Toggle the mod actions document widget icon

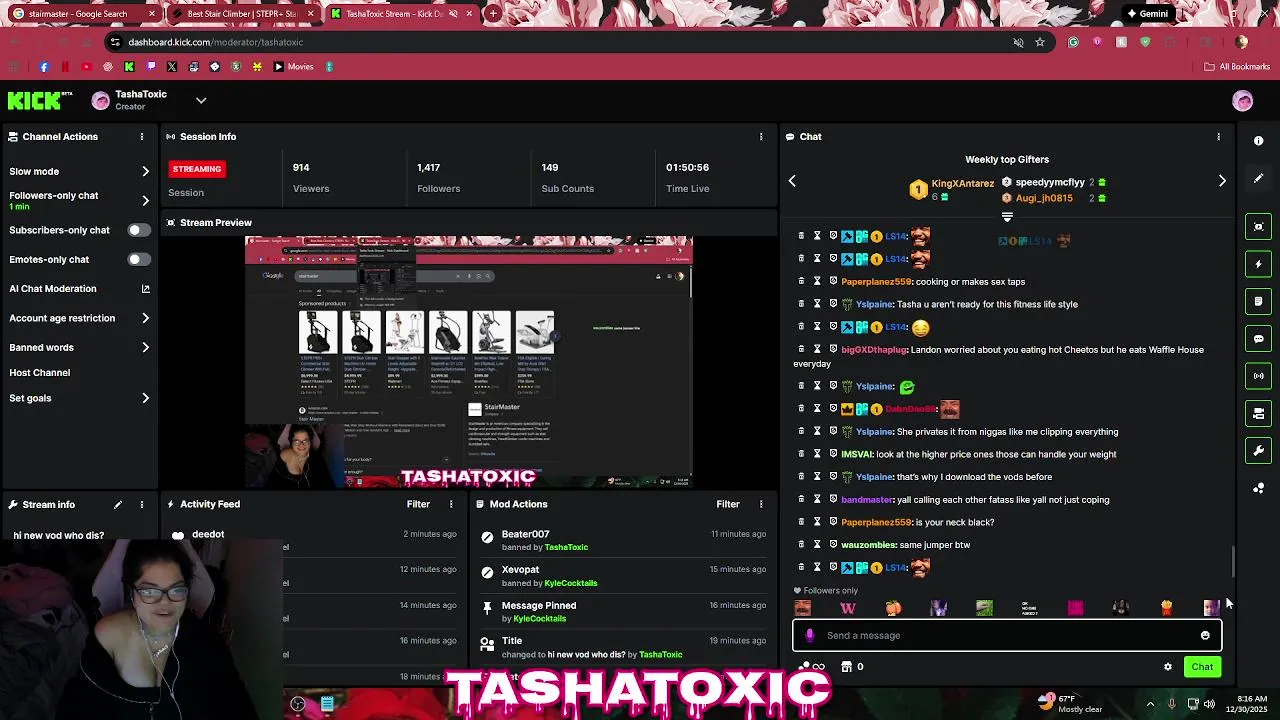[x=1259, y=301]
